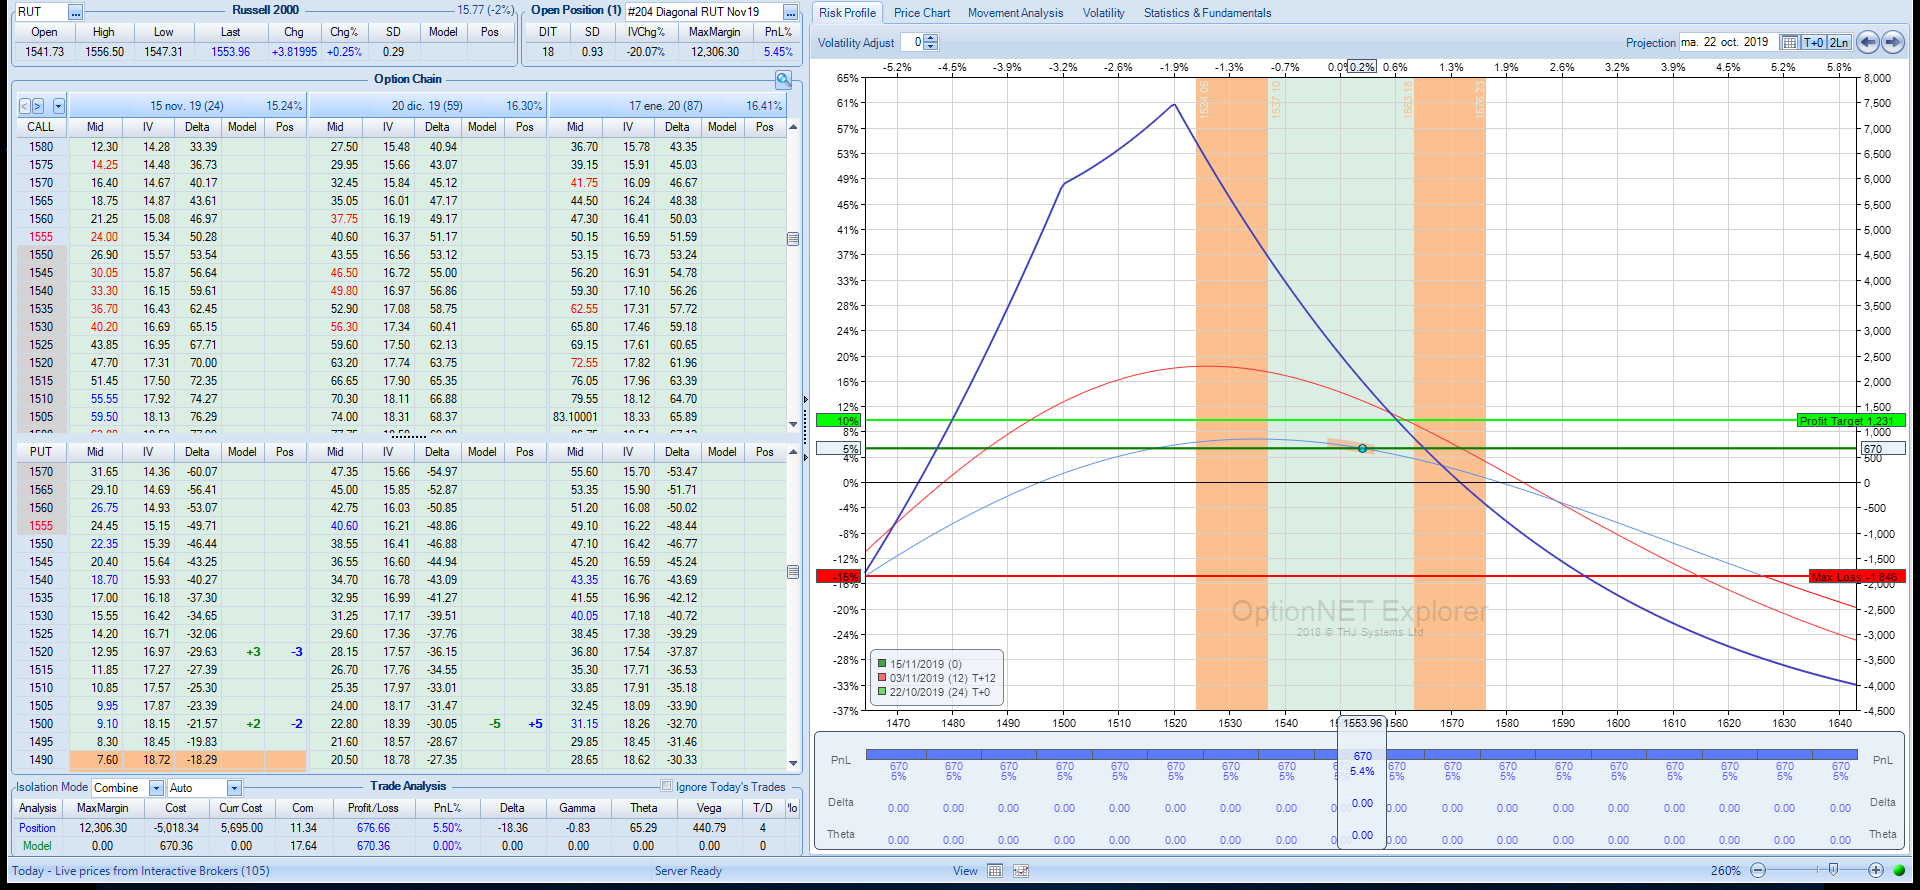Advance projection date with right arrow
The width and height of the screenshot is (1920, 890).
pyautogui.click(x=1893, y=42)
